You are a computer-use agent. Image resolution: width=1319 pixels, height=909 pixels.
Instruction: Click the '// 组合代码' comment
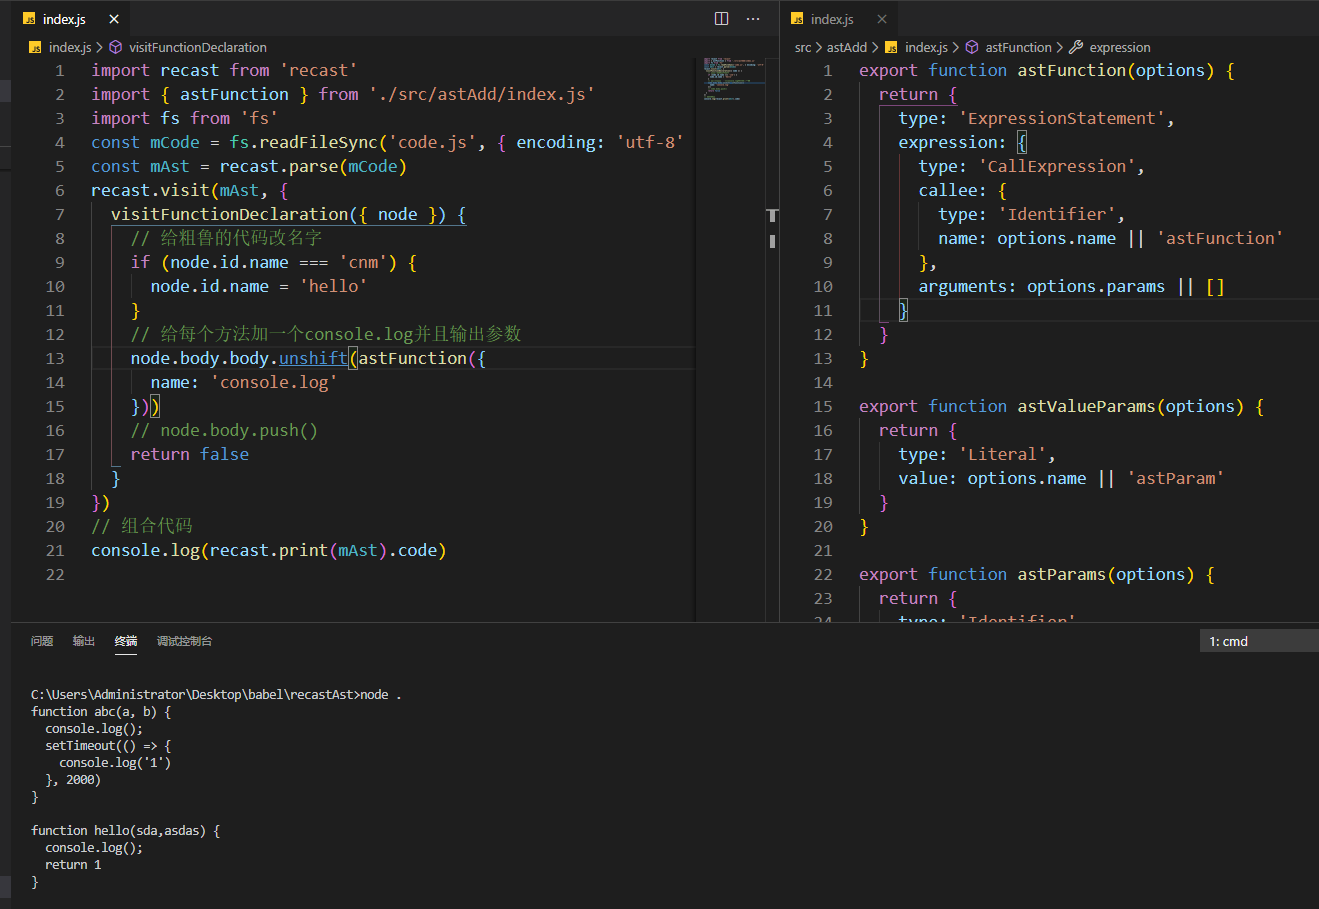tap(141, 526)
